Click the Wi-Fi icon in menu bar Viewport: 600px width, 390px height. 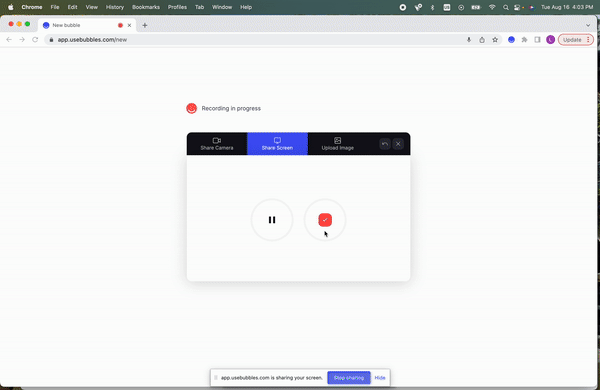[492, 7]
